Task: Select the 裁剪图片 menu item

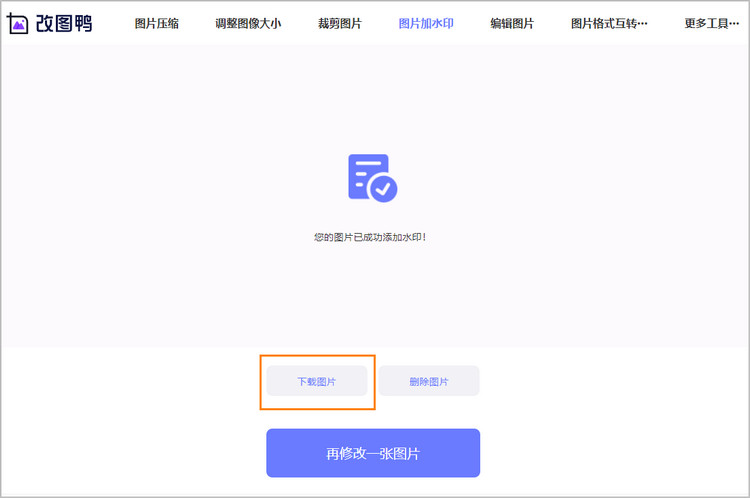Action: pyautogui.click(x=340, y=23)
